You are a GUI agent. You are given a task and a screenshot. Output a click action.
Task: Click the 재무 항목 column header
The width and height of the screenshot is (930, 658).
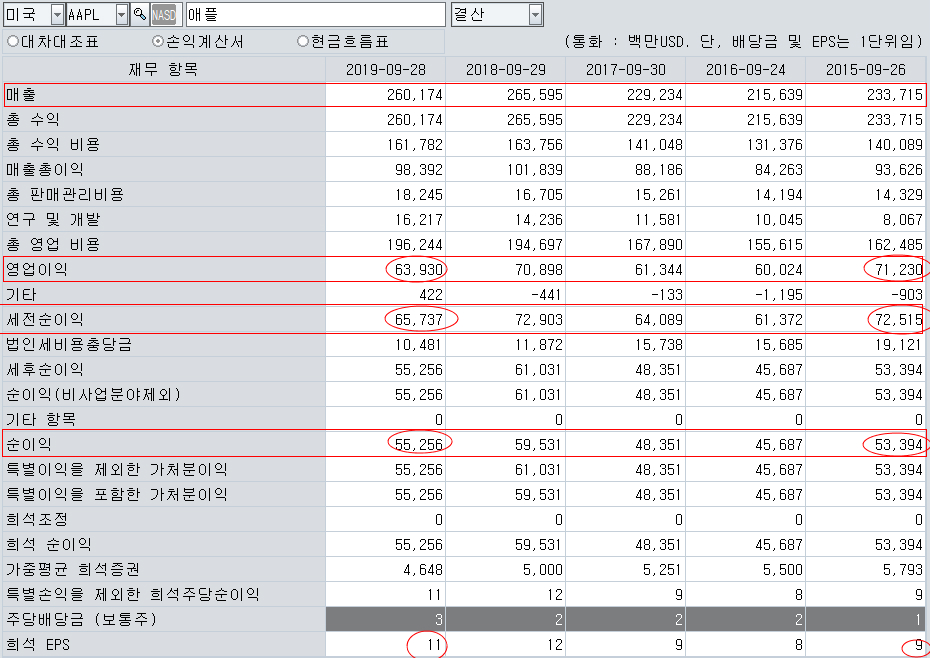point(163,69)
